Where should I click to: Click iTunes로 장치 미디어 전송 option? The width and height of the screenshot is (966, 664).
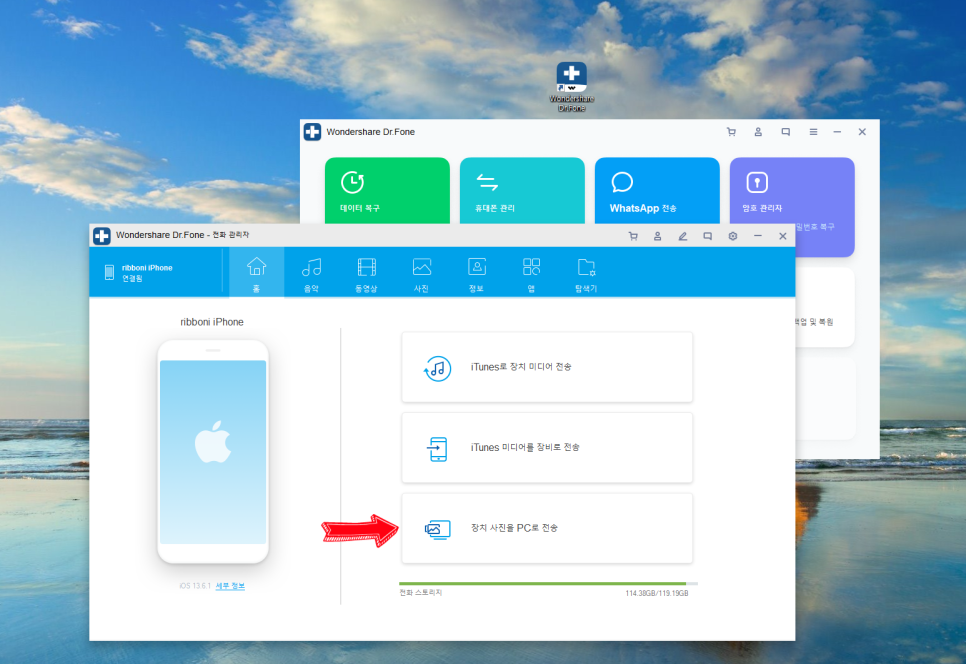pos(547,367)
